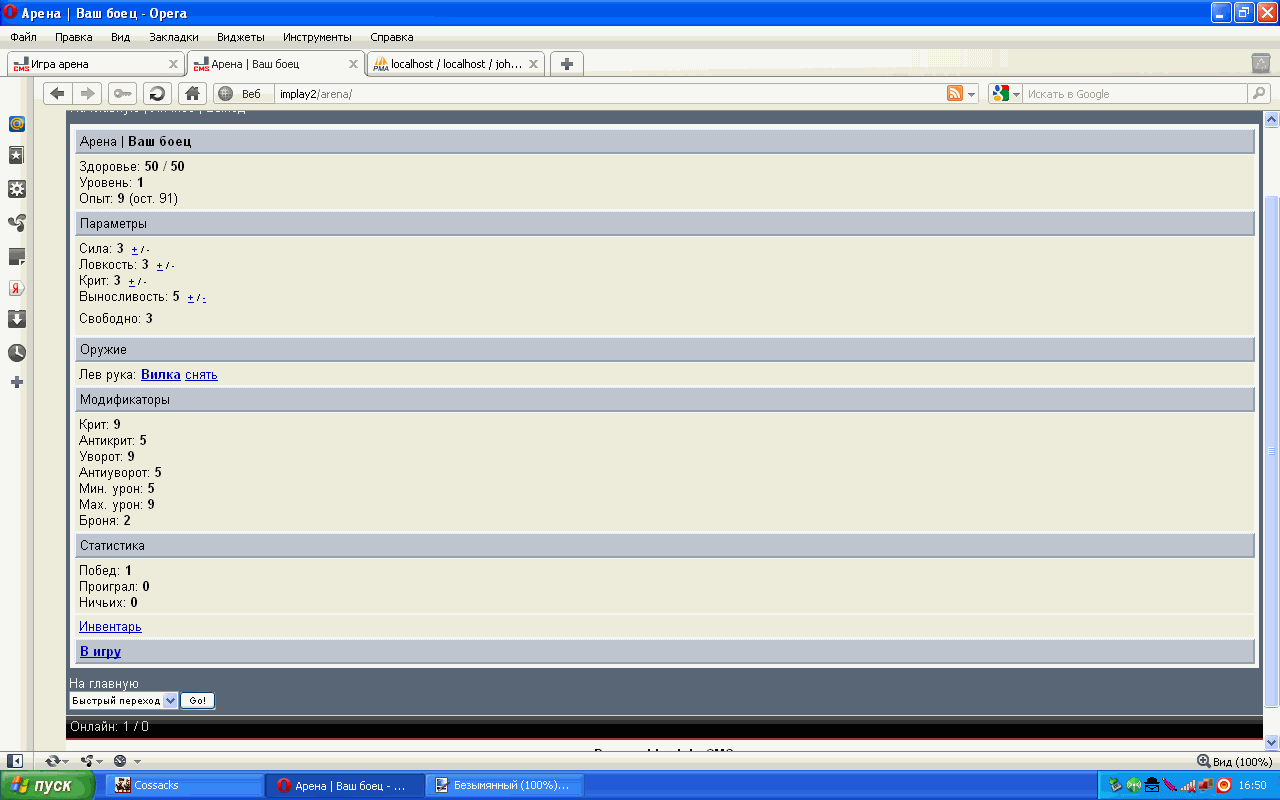The image size is (1280, 800).
Task: Open the Инструменты menu
Action: [x=317, y=37]
